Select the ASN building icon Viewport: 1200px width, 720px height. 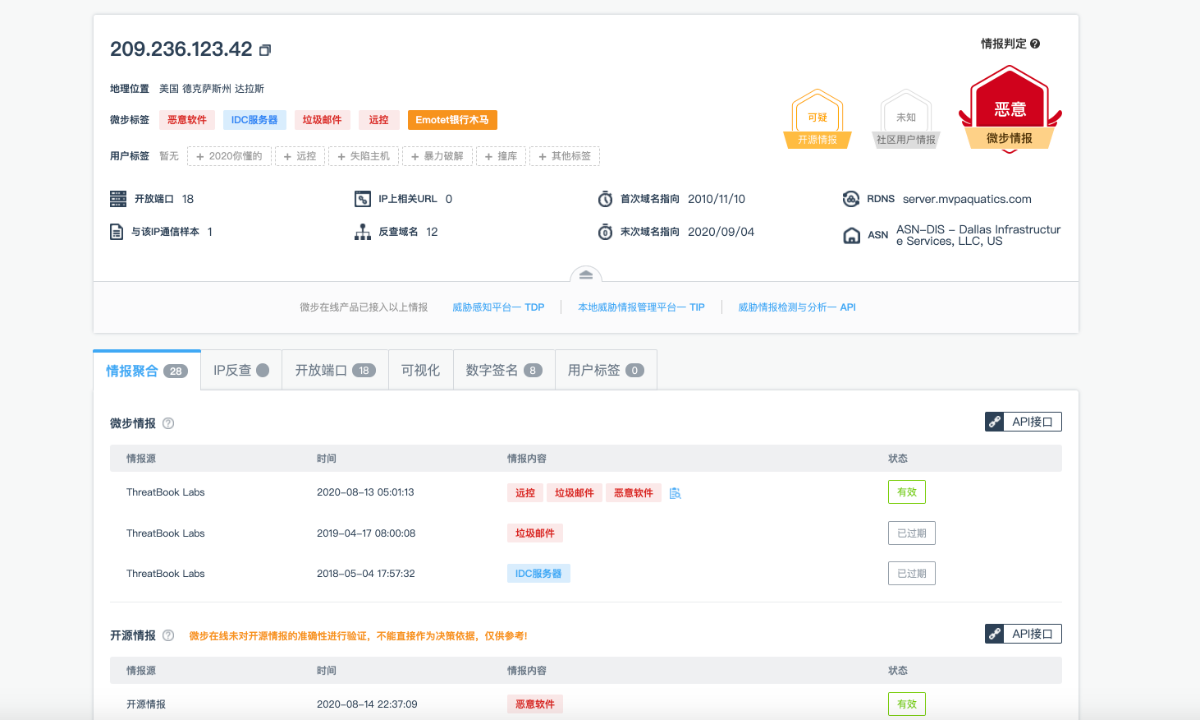(851, 236)
